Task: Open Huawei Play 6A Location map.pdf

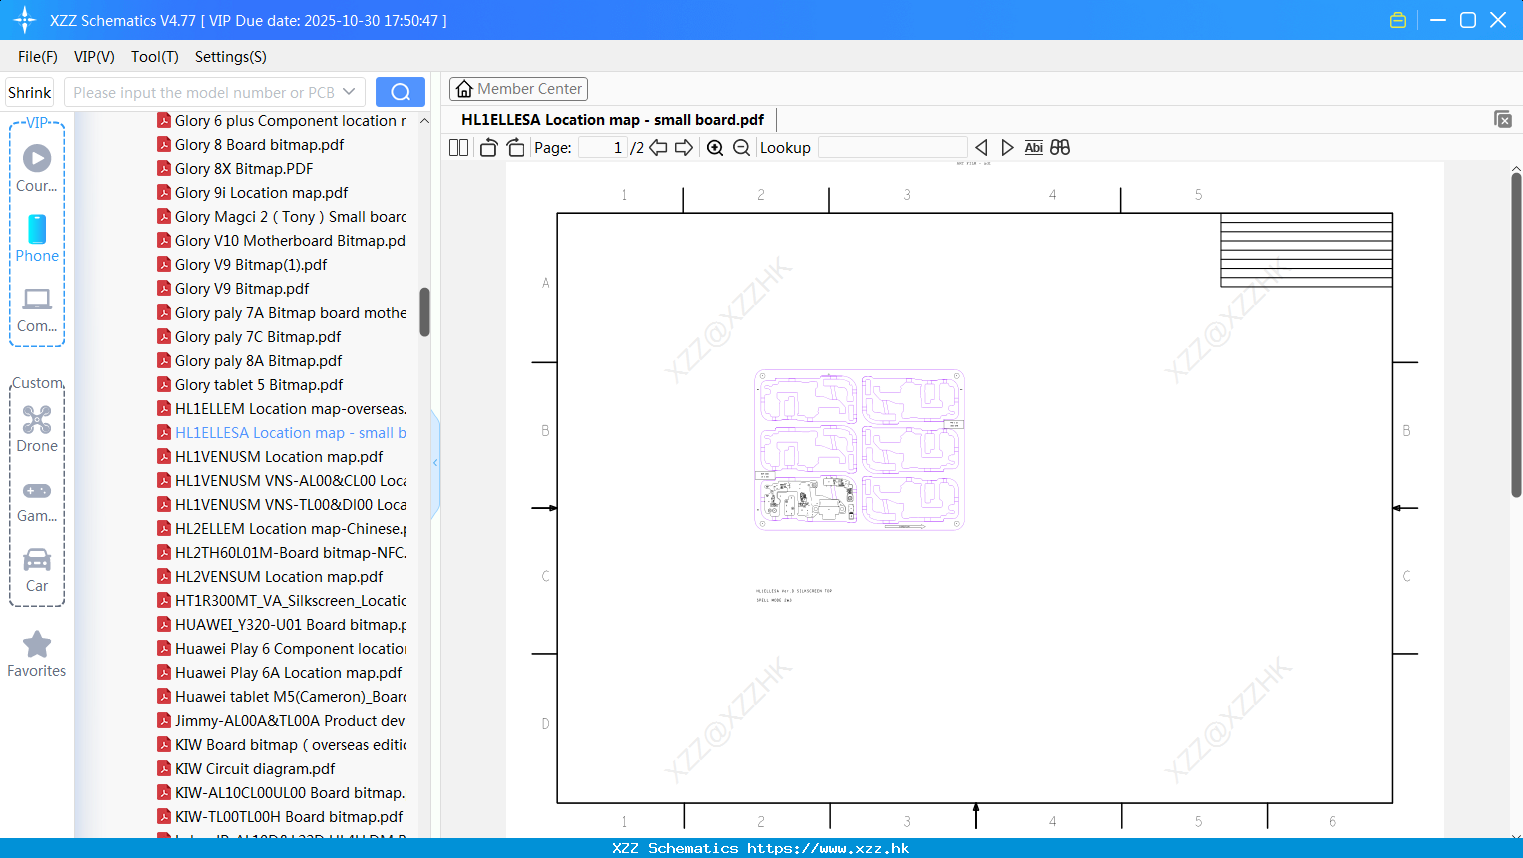Action: [x=289, y=673]
